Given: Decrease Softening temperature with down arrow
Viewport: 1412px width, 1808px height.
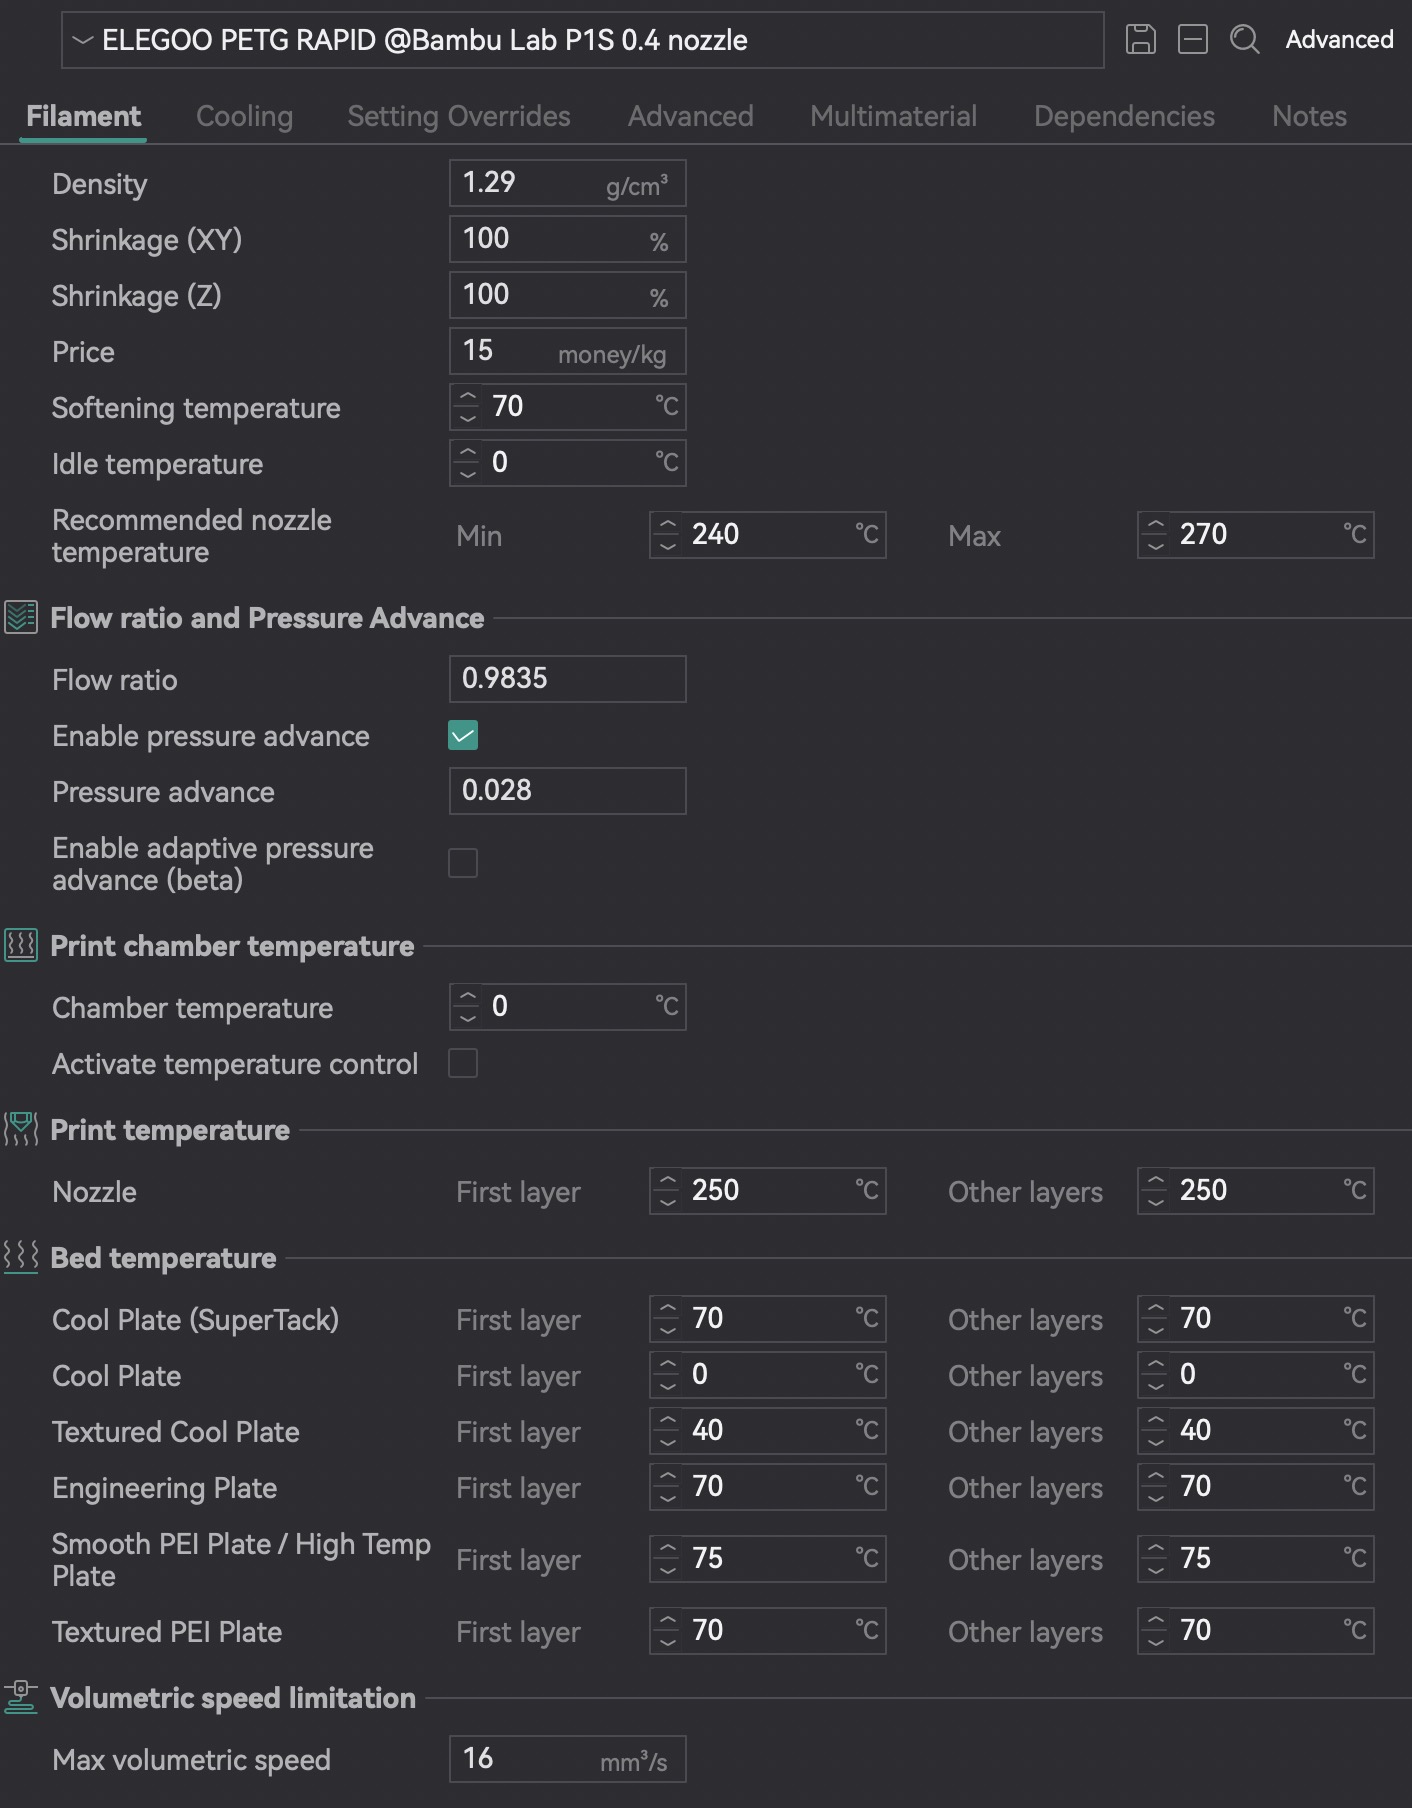Looking at the screenshot, I should click(467, 418).
